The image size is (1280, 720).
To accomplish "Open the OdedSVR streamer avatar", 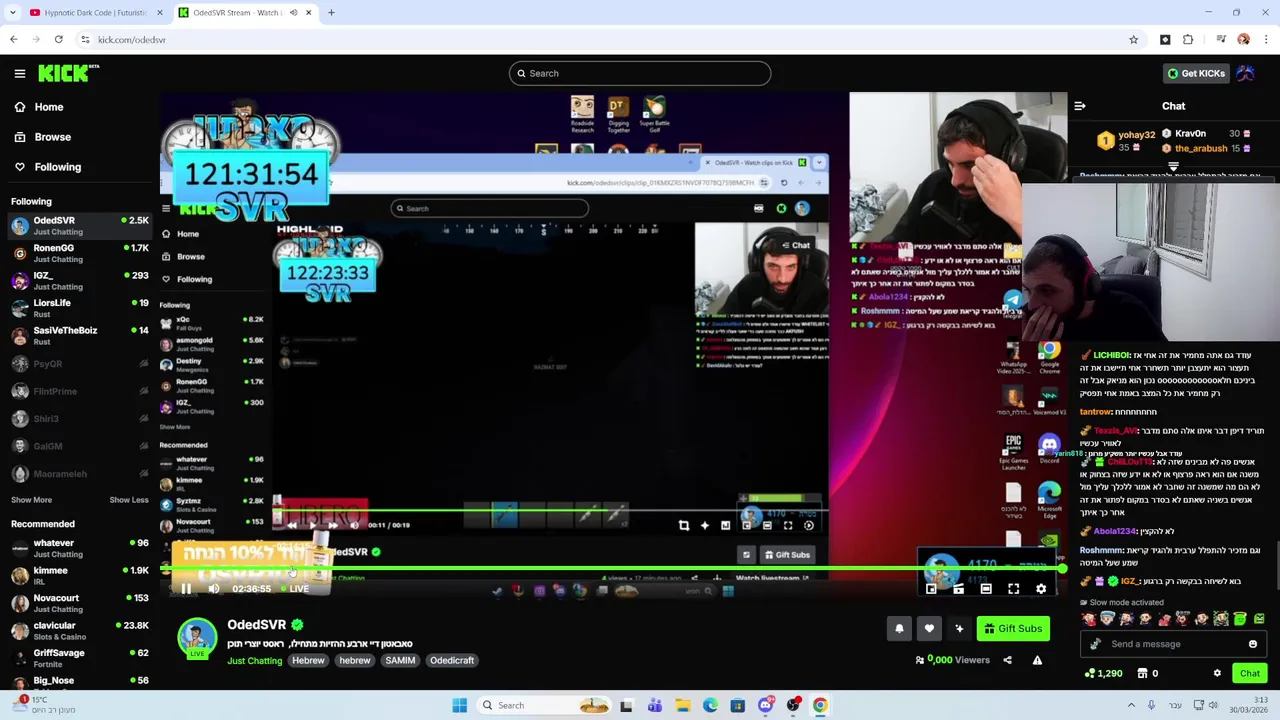I will [197, 638].
